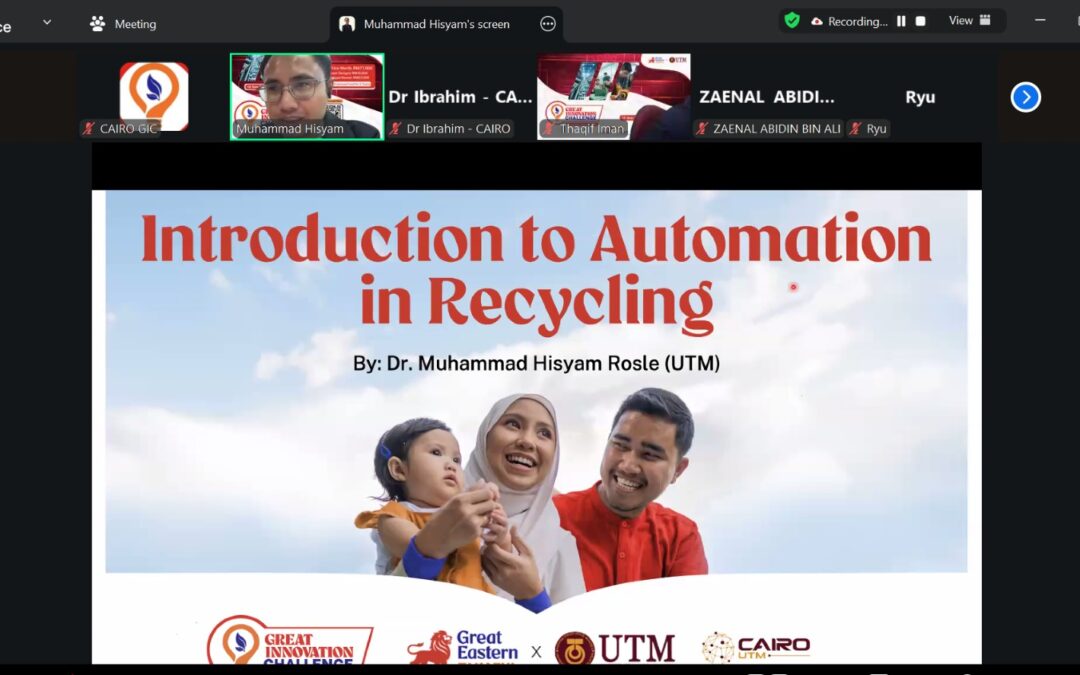The width and height of the screenshot is (1080, 675).
Task: Open the Meeting tab
Action: pyautogui.click(x=124, y=24)
